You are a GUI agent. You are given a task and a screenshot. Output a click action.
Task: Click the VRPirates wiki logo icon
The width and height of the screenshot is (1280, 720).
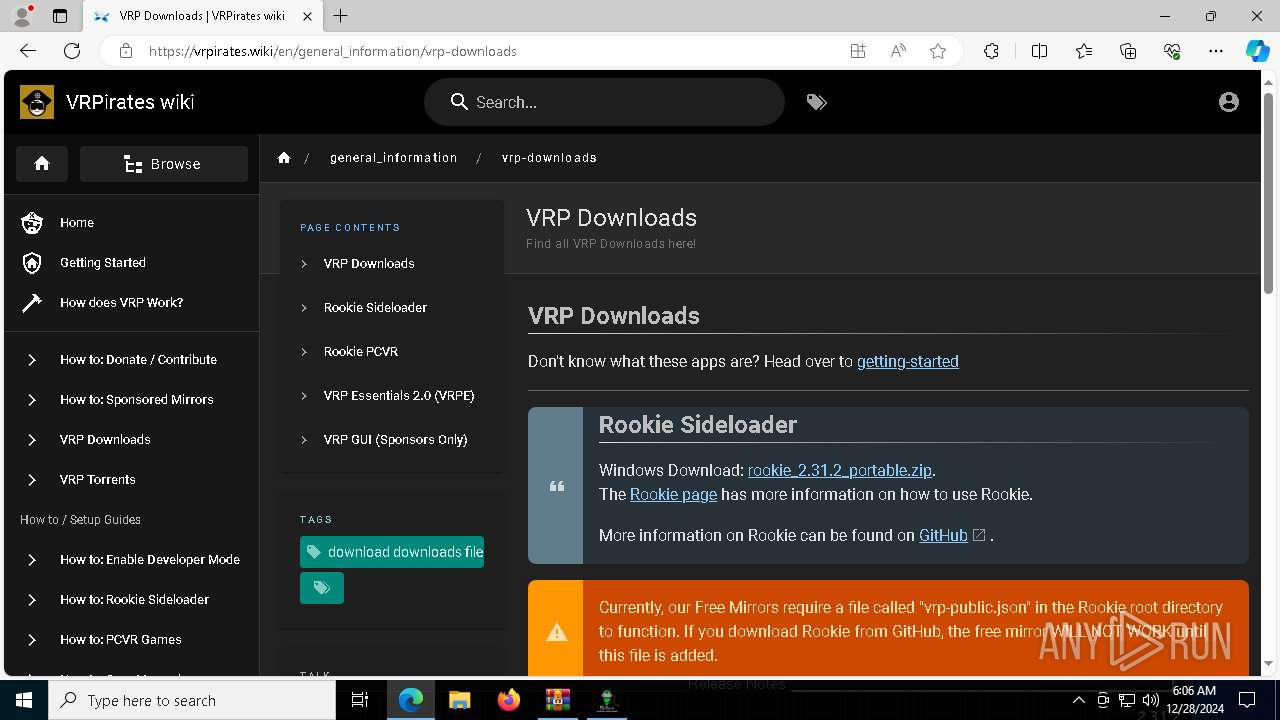click(x=37, y=102)
